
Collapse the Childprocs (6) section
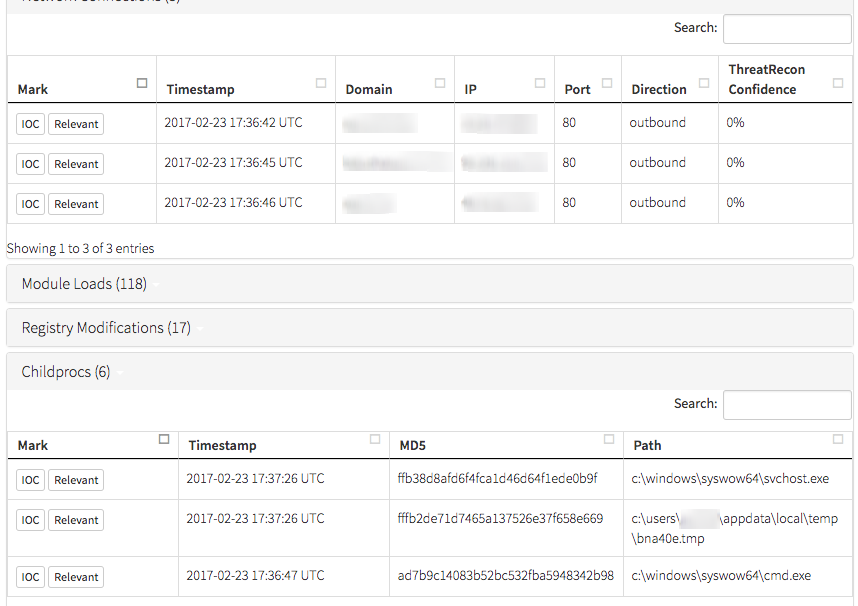(x=66, y=372)
